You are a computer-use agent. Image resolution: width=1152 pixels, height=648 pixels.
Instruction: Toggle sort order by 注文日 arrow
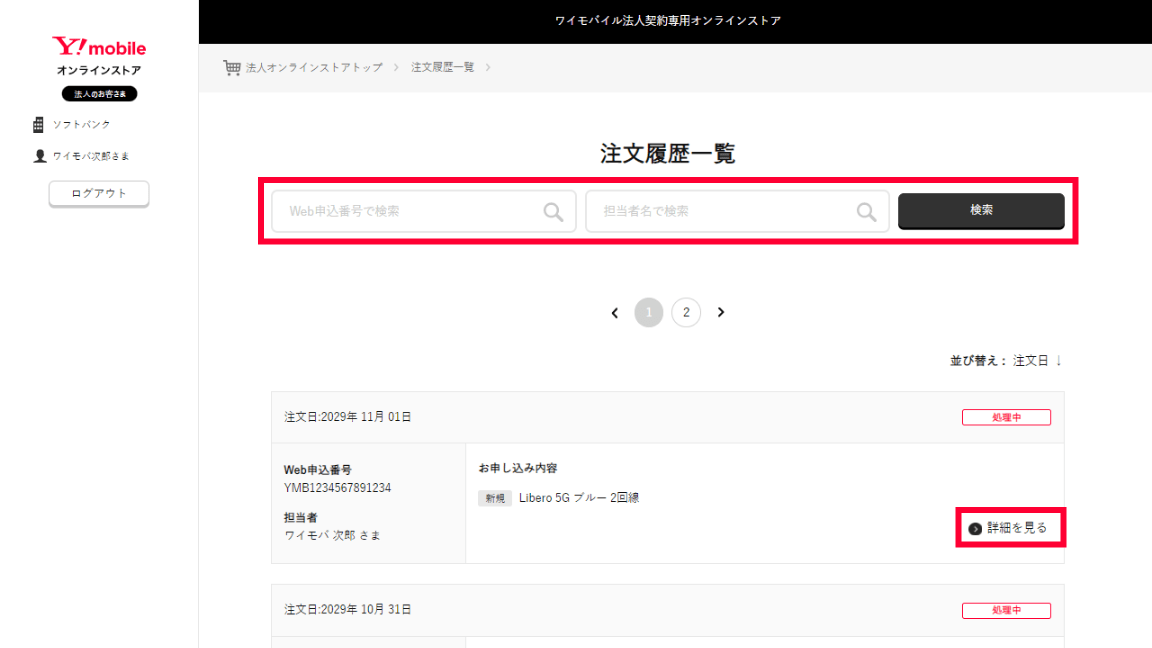pyautogui.click(x=1058, y=360)
